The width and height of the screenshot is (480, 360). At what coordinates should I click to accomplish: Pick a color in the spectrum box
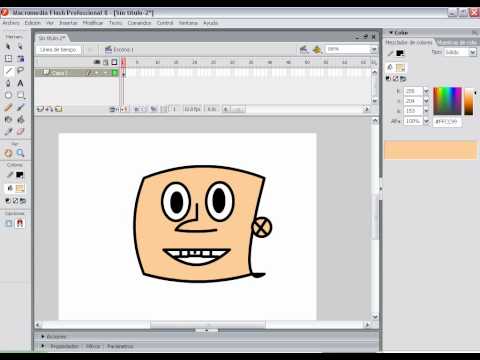(x=447, y=101)
